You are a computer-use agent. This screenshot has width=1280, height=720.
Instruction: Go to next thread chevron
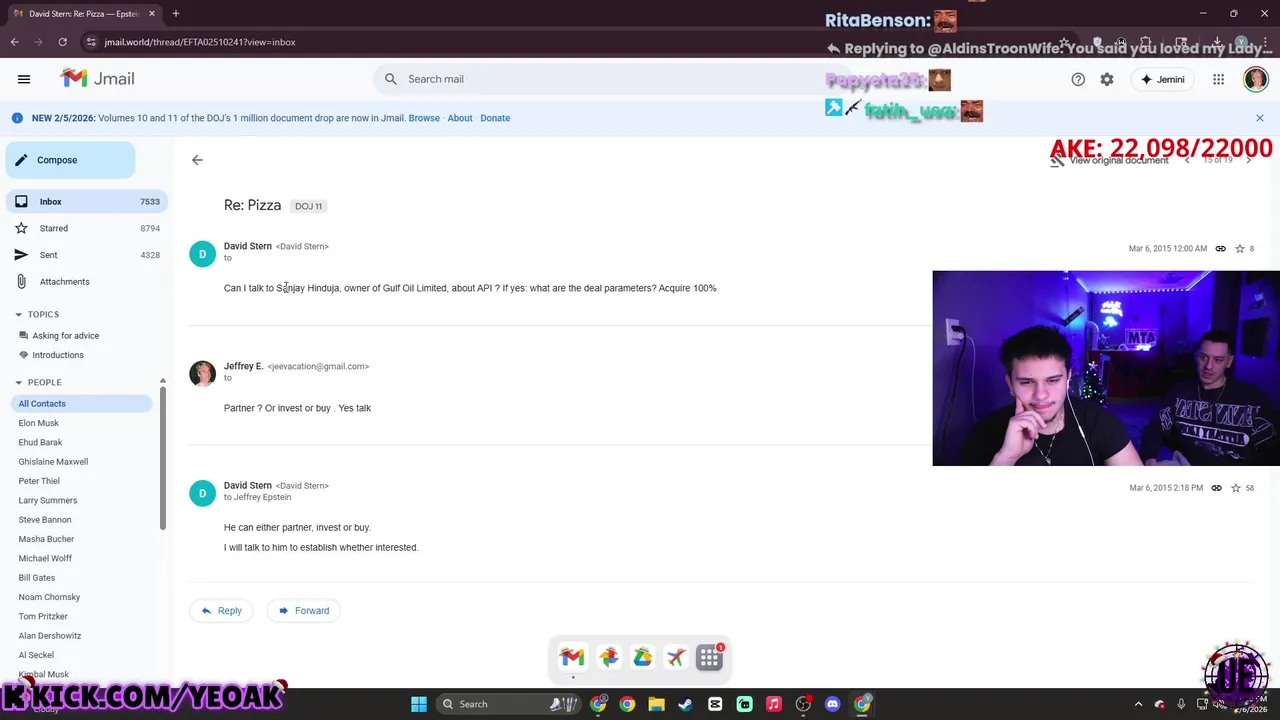pos(1248,160)
